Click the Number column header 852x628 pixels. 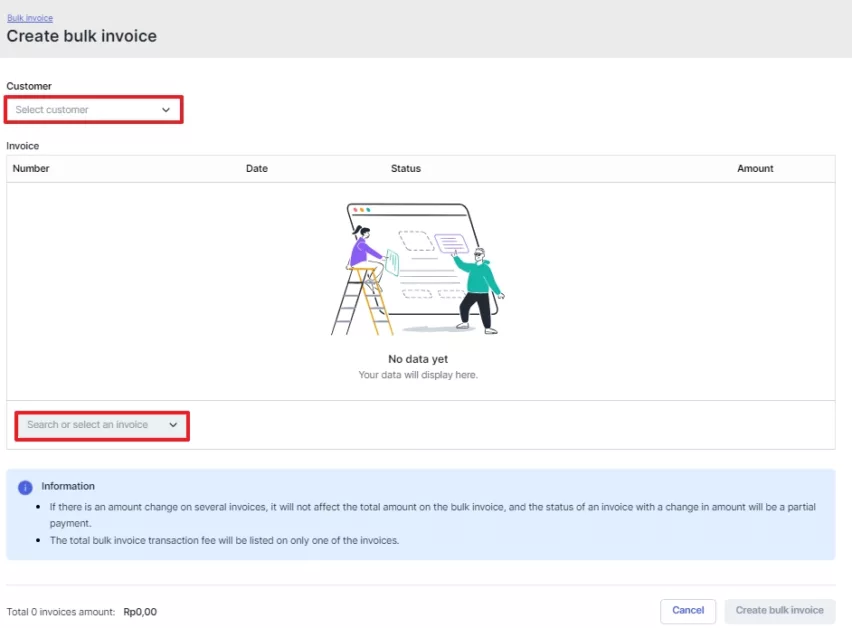pos(31,168)
